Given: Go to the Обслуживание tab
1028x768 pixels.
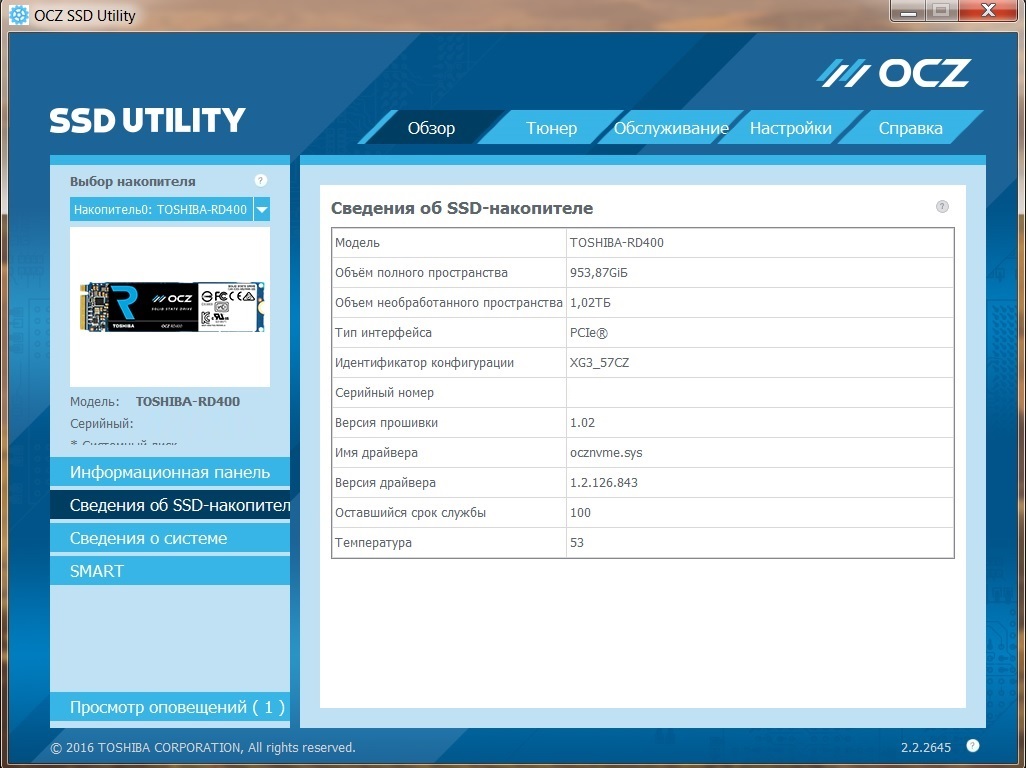Looking at the screenshot, I should (x=671, y=128).
